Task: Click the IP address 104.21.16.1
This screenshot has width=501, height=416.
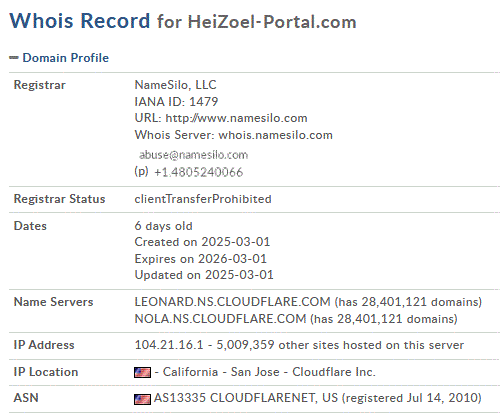Action: click(x=169, y=345)
